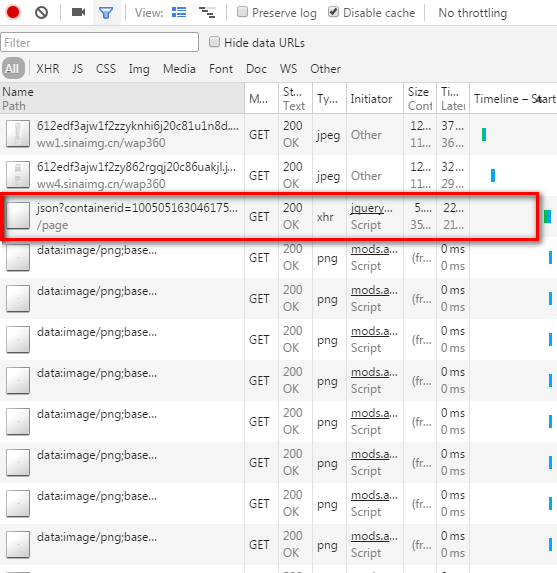
Task: Clear the network log
Action: pyautogui.click(x=41, y=13)
